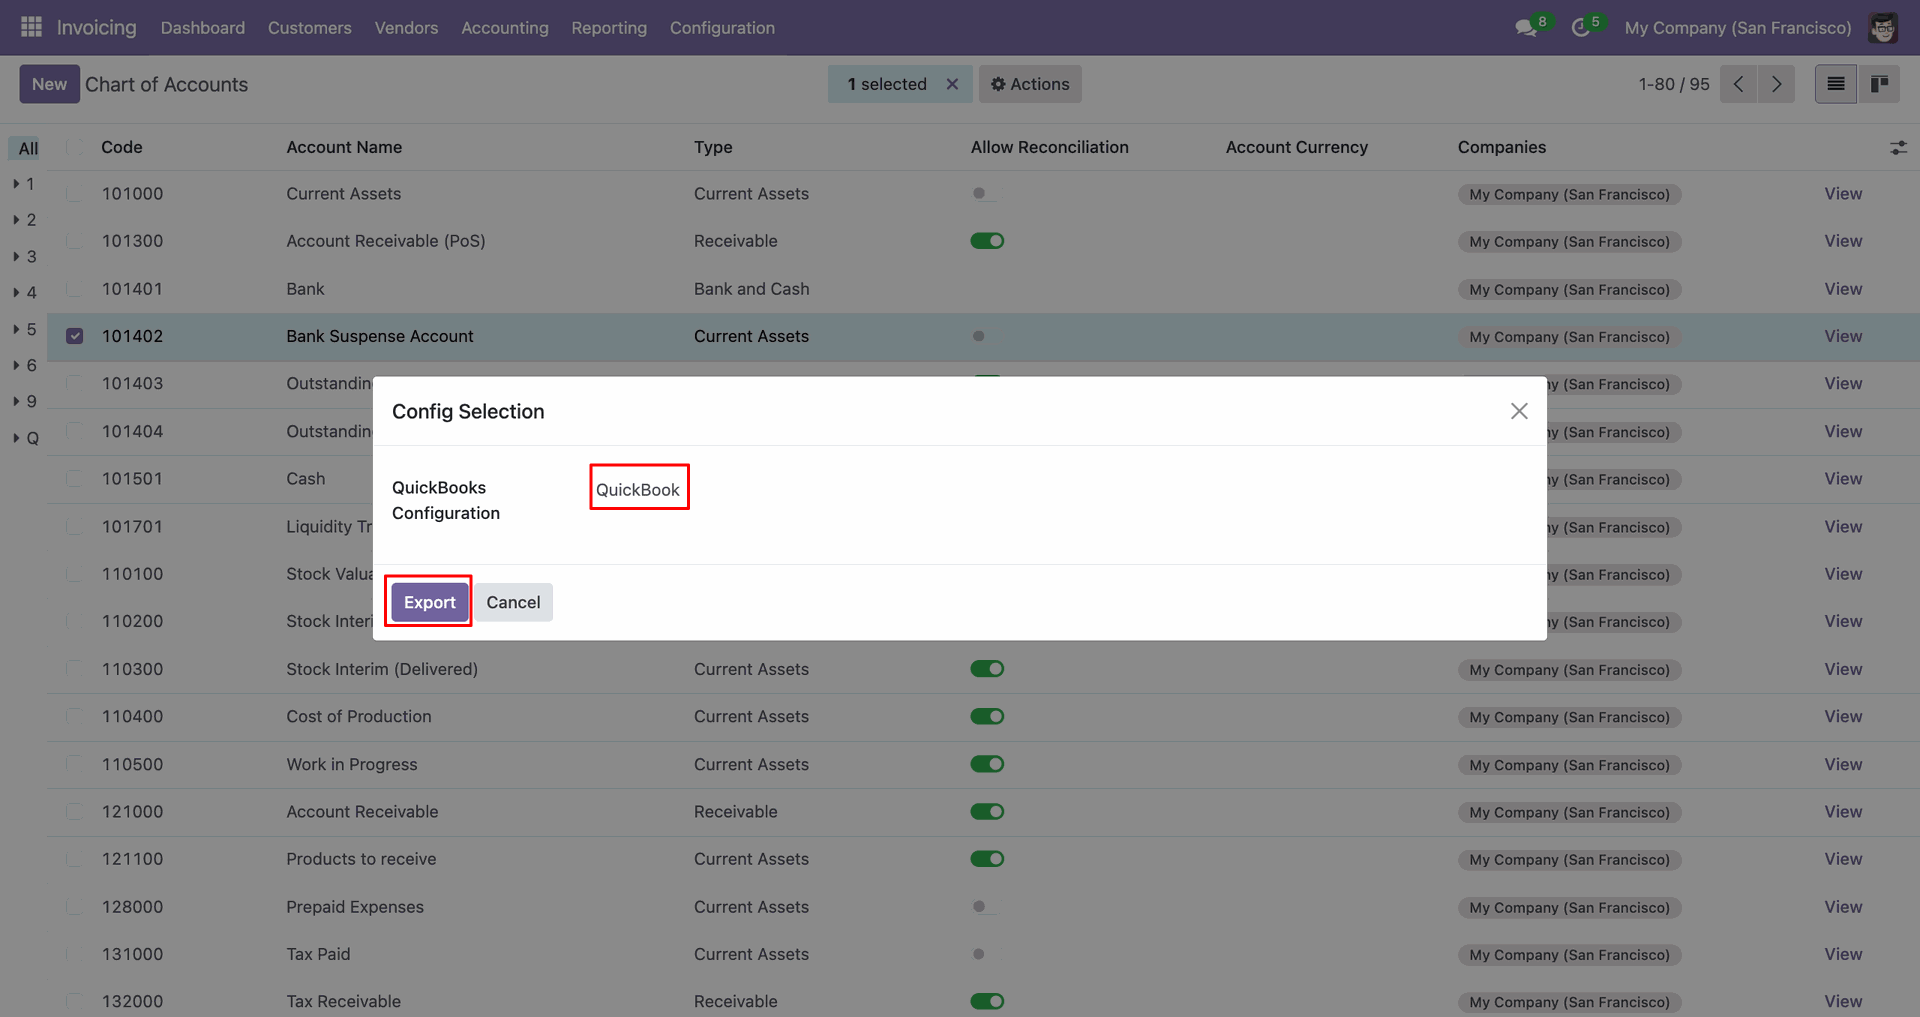
Task: Switch to kanban view icon
Action: (x=1880, y=84)
